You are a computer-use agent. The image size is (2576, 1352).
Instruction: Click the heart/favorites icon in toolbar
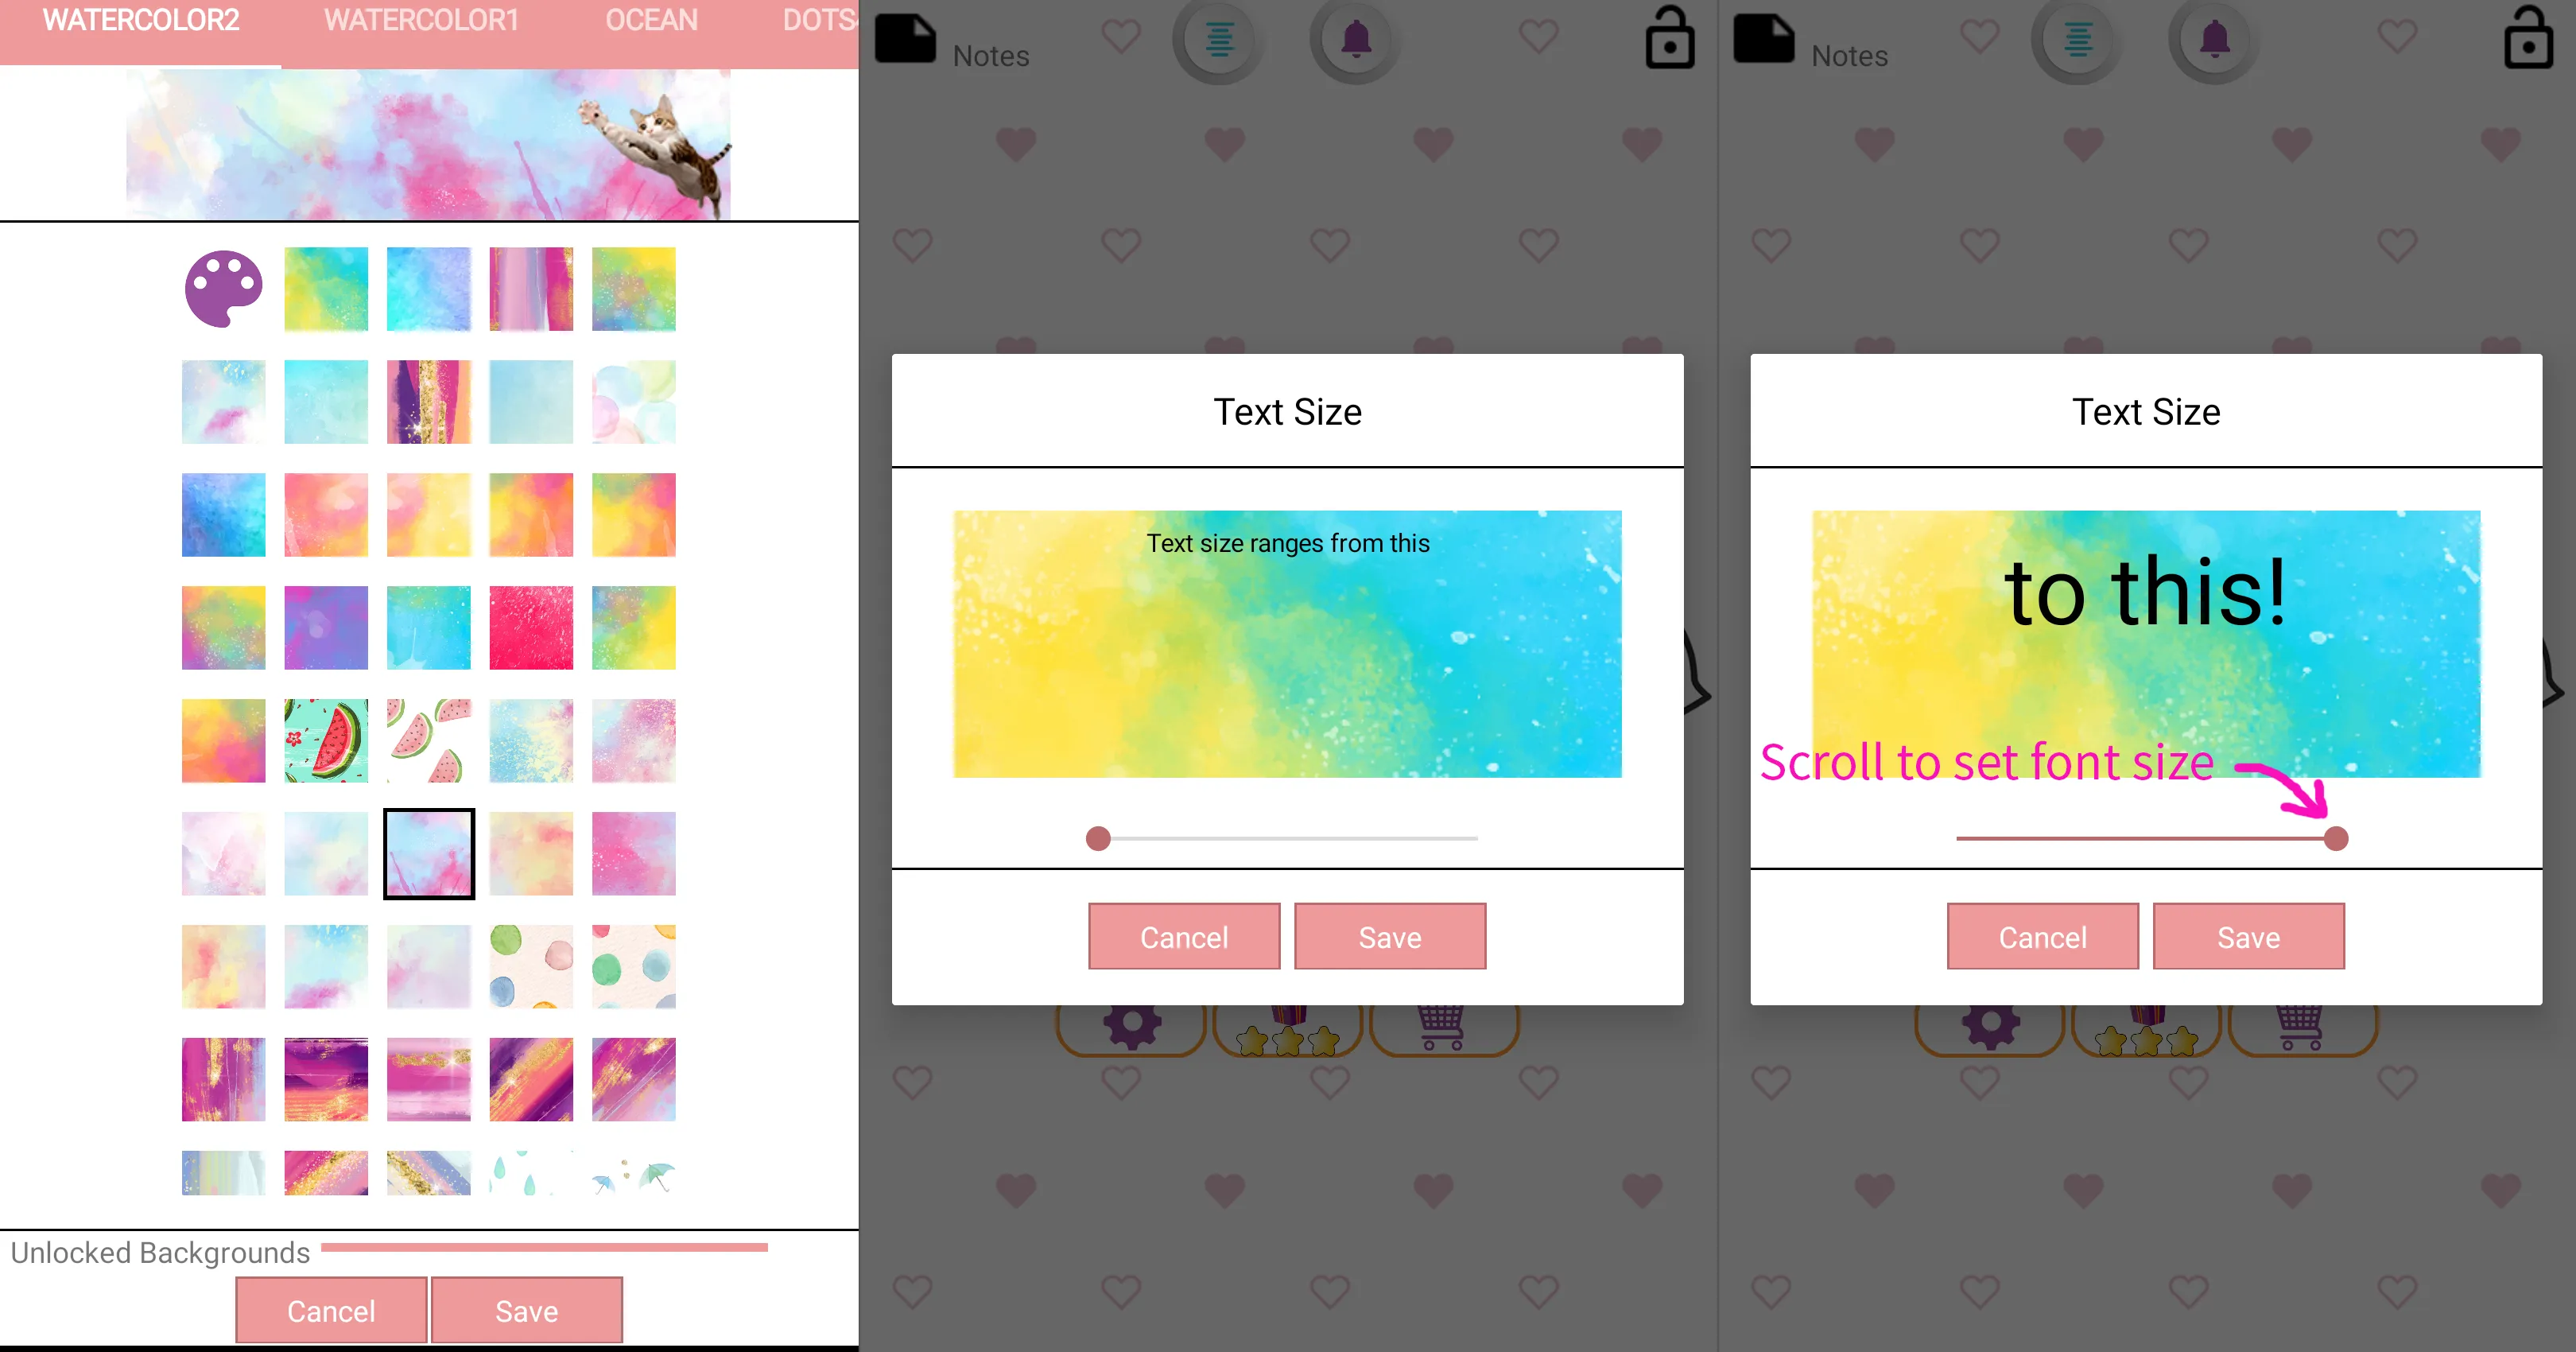(1119, 49)
